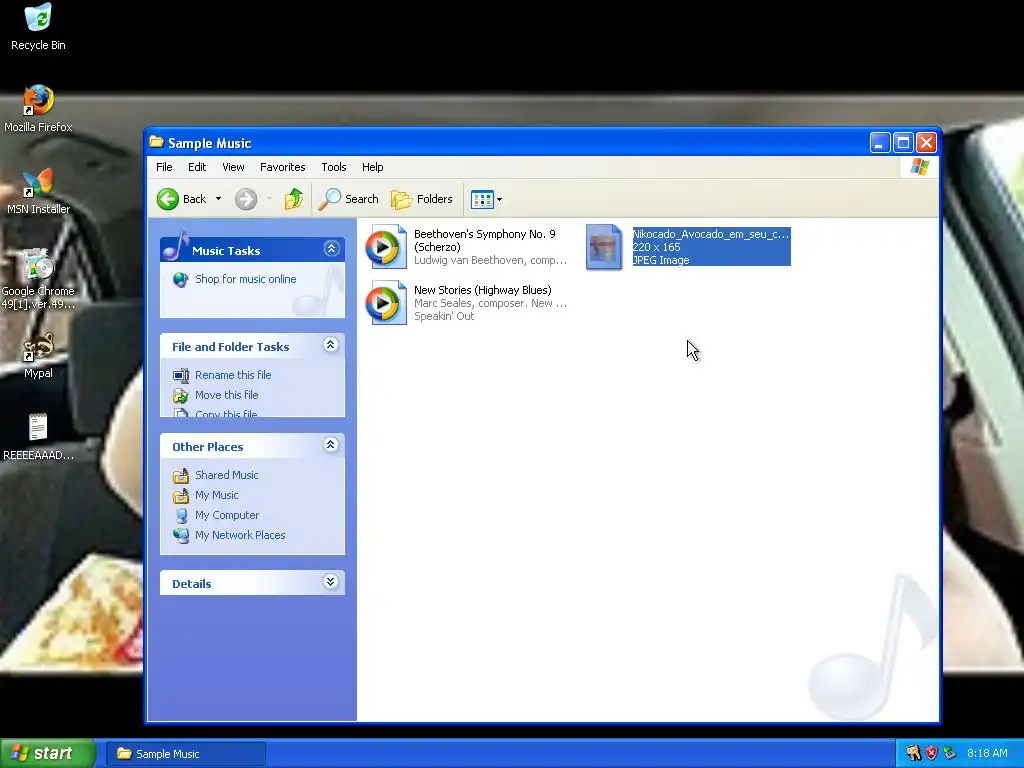Select the Nikocado_Avocado JPEG thumbnail icon

[x=604, y=247]
